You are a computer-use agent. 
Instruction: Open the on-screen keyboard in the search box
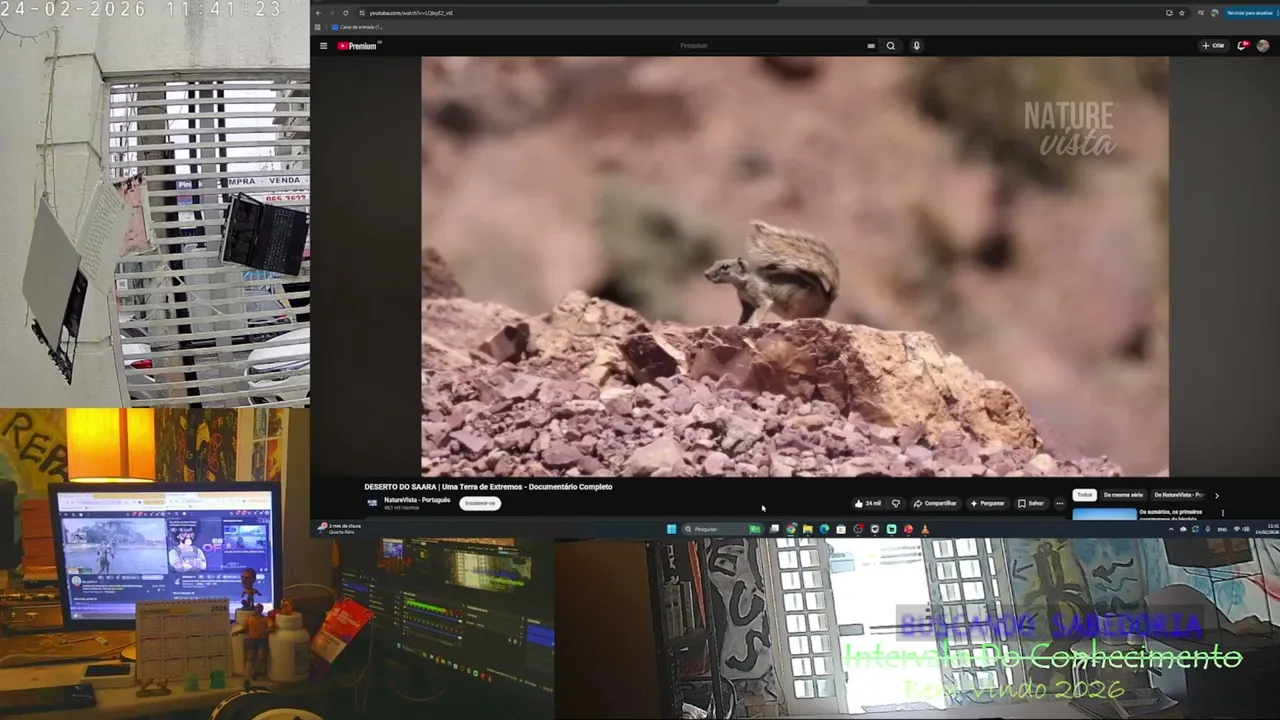871,46
